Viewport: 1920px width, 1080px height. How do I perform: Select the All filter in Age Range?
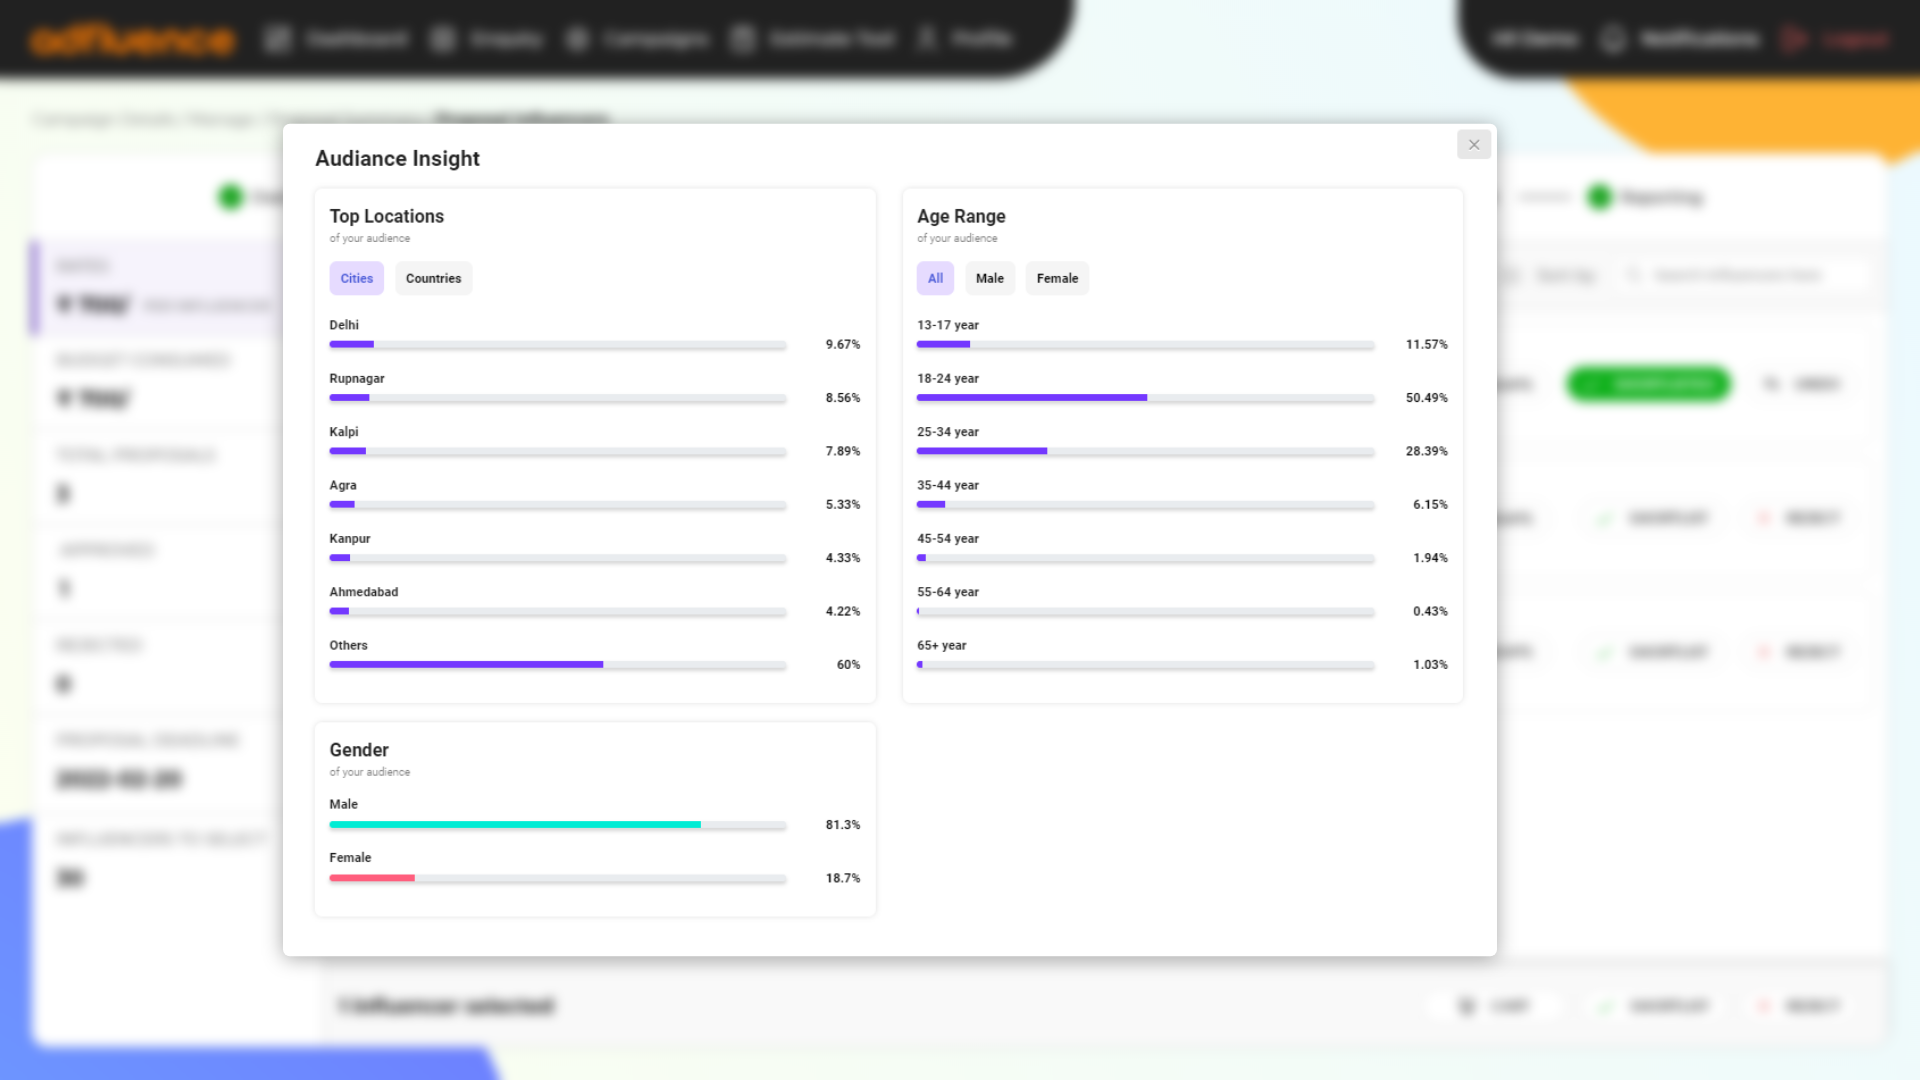(x=935, y=278)
